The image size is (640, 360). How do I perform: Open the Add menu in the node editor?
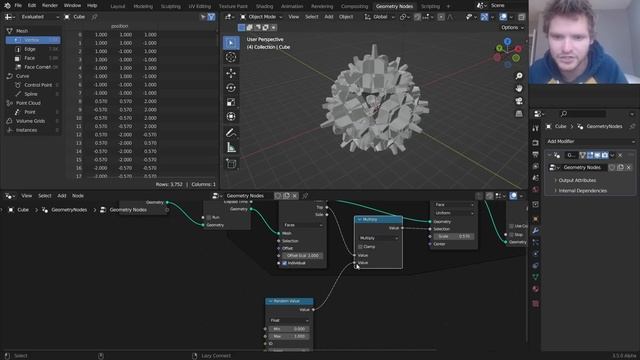coord(62,196)
